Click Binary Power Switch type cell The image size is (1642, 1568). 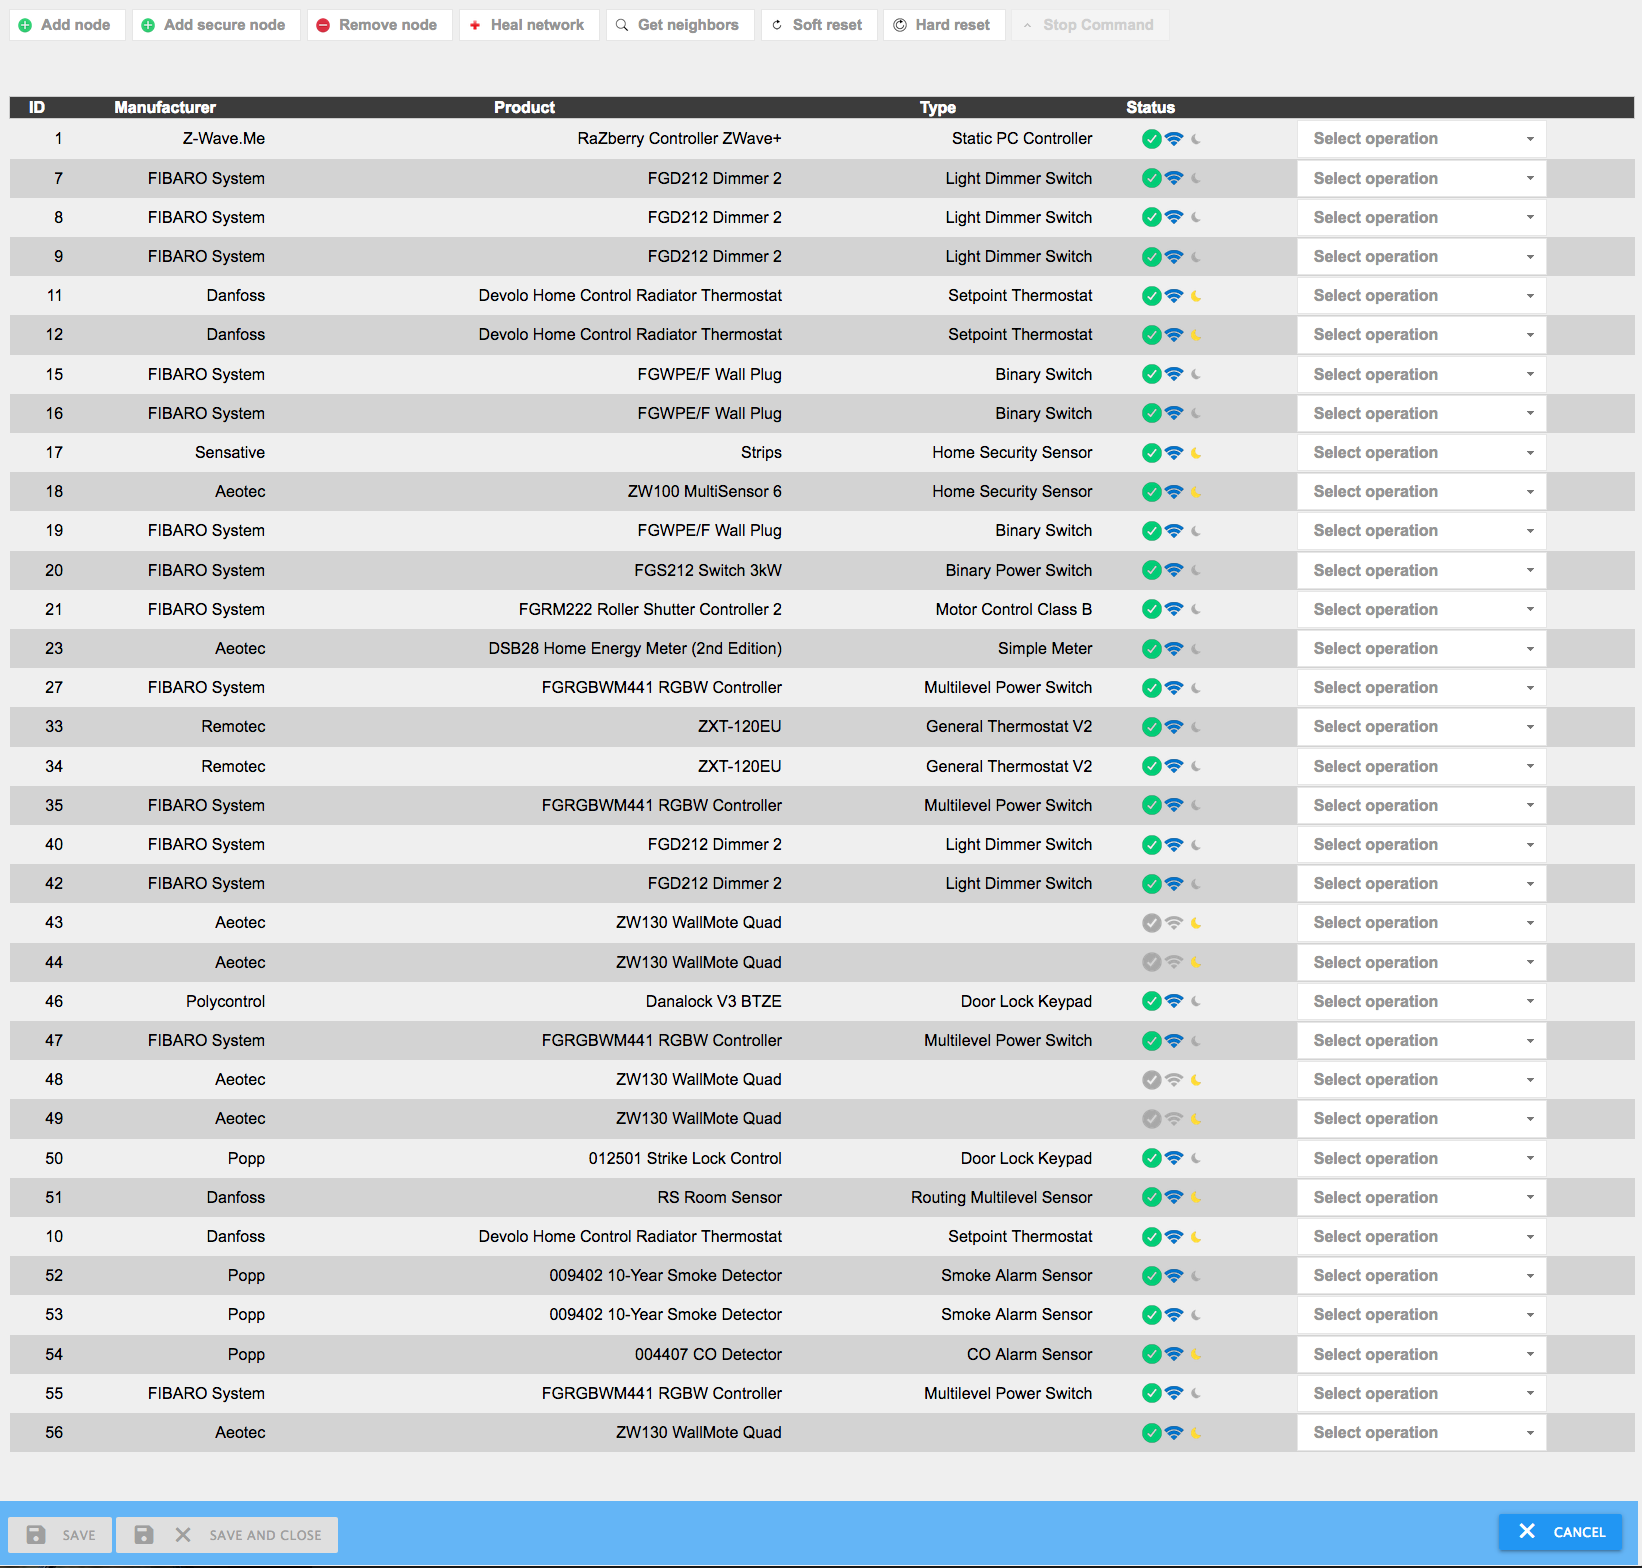click(1019, 570)
